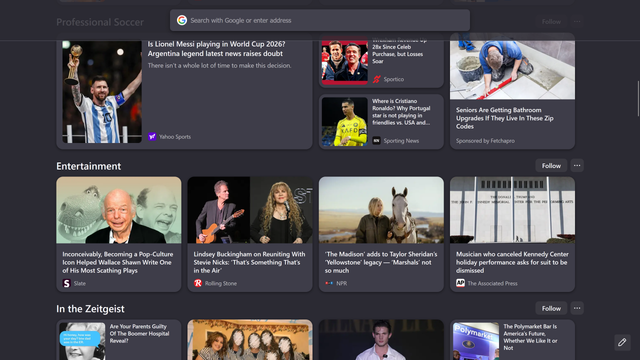Click The Associated Press source icon
Viewport: 640px width, 360px height.
pos(460,283)
